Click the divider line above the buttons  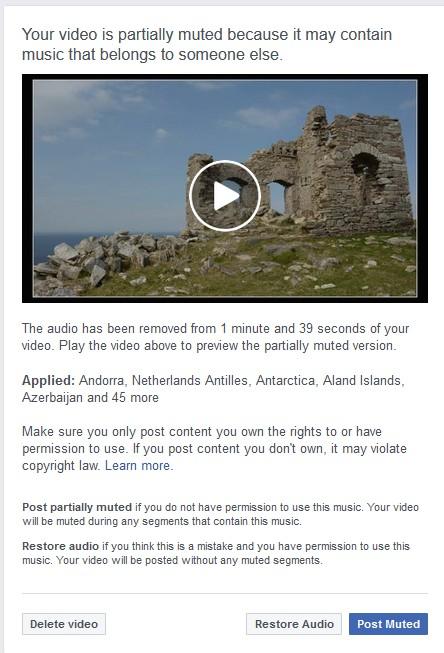[225, 593]
